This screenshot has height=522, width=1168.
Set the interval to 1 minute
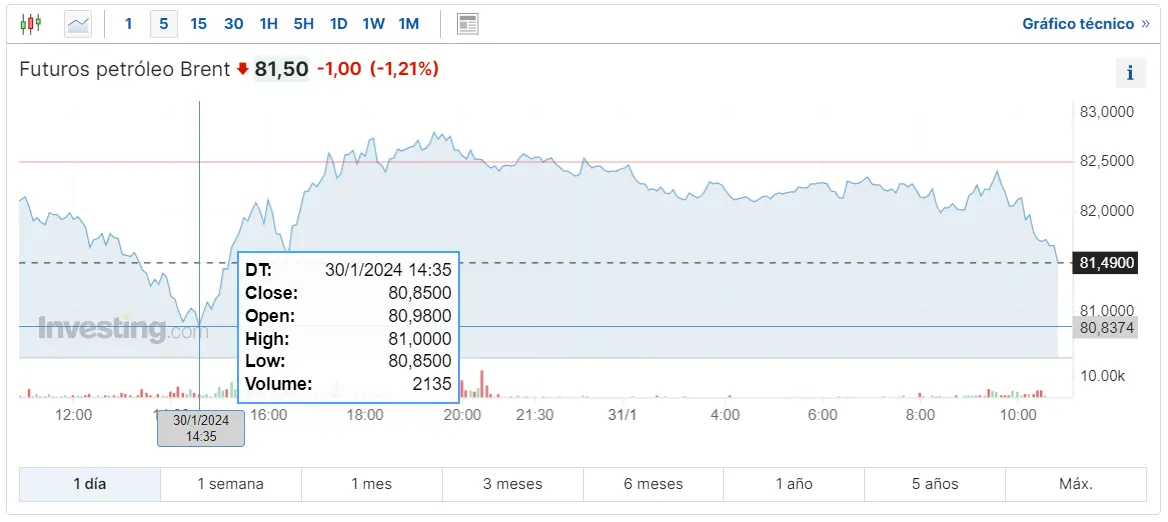pyautogui.click(x=128, y=23)
